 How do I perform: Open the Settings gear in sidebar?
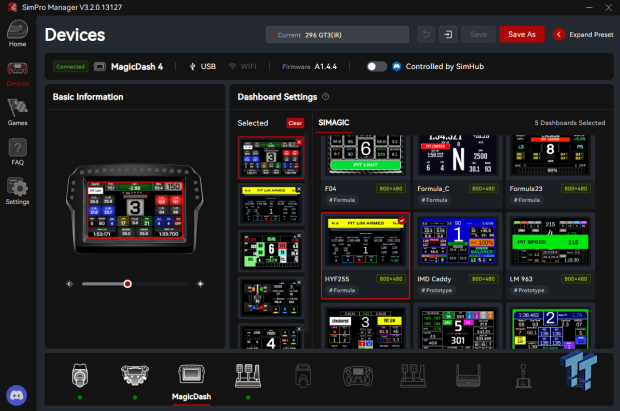17,191
